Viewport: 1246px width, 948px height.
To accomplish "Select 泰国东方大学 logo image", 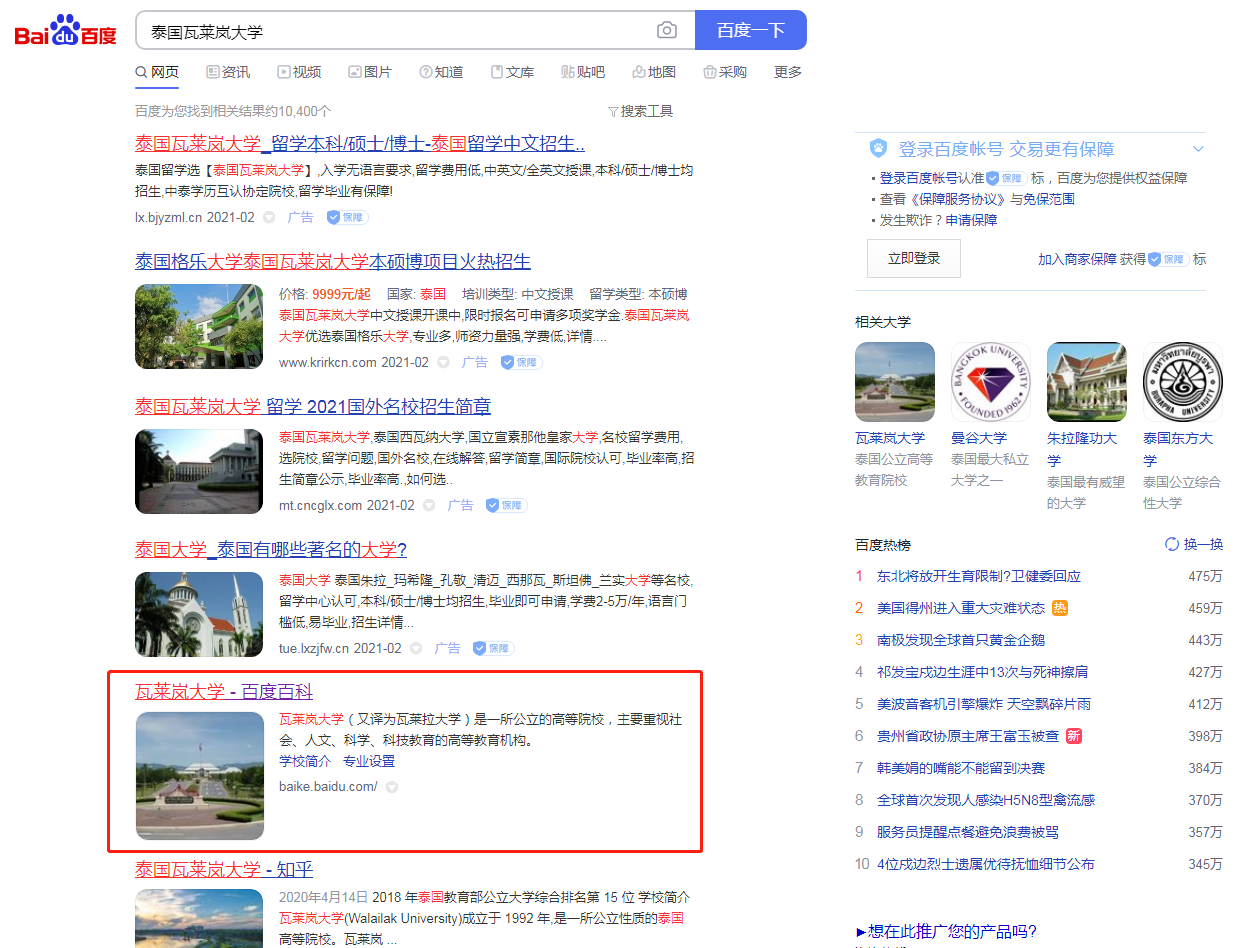I will [1183, 382].
